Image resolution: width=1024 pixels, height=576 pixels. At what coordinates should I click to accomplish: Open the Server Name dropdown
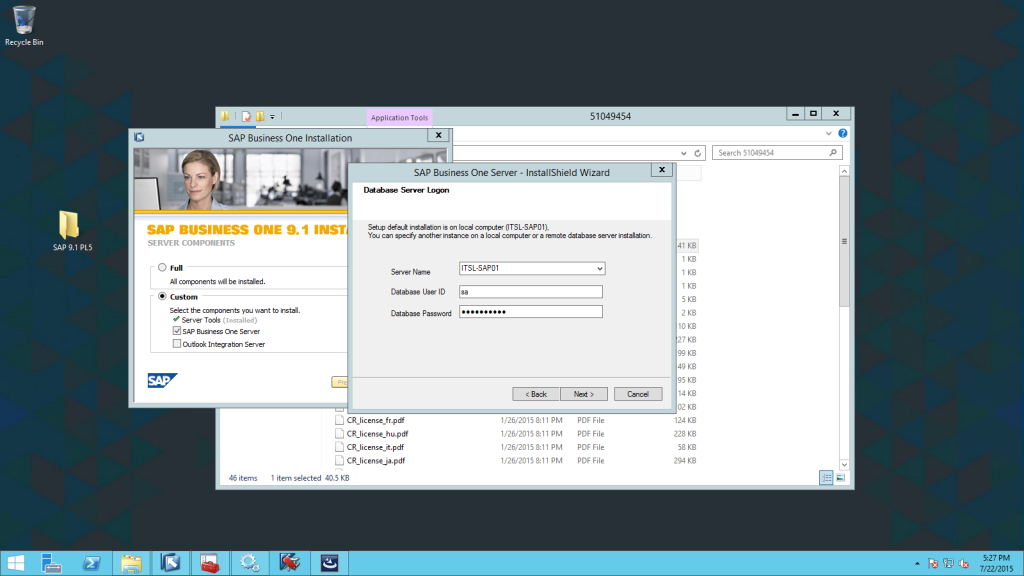click(x=599, y=268)
